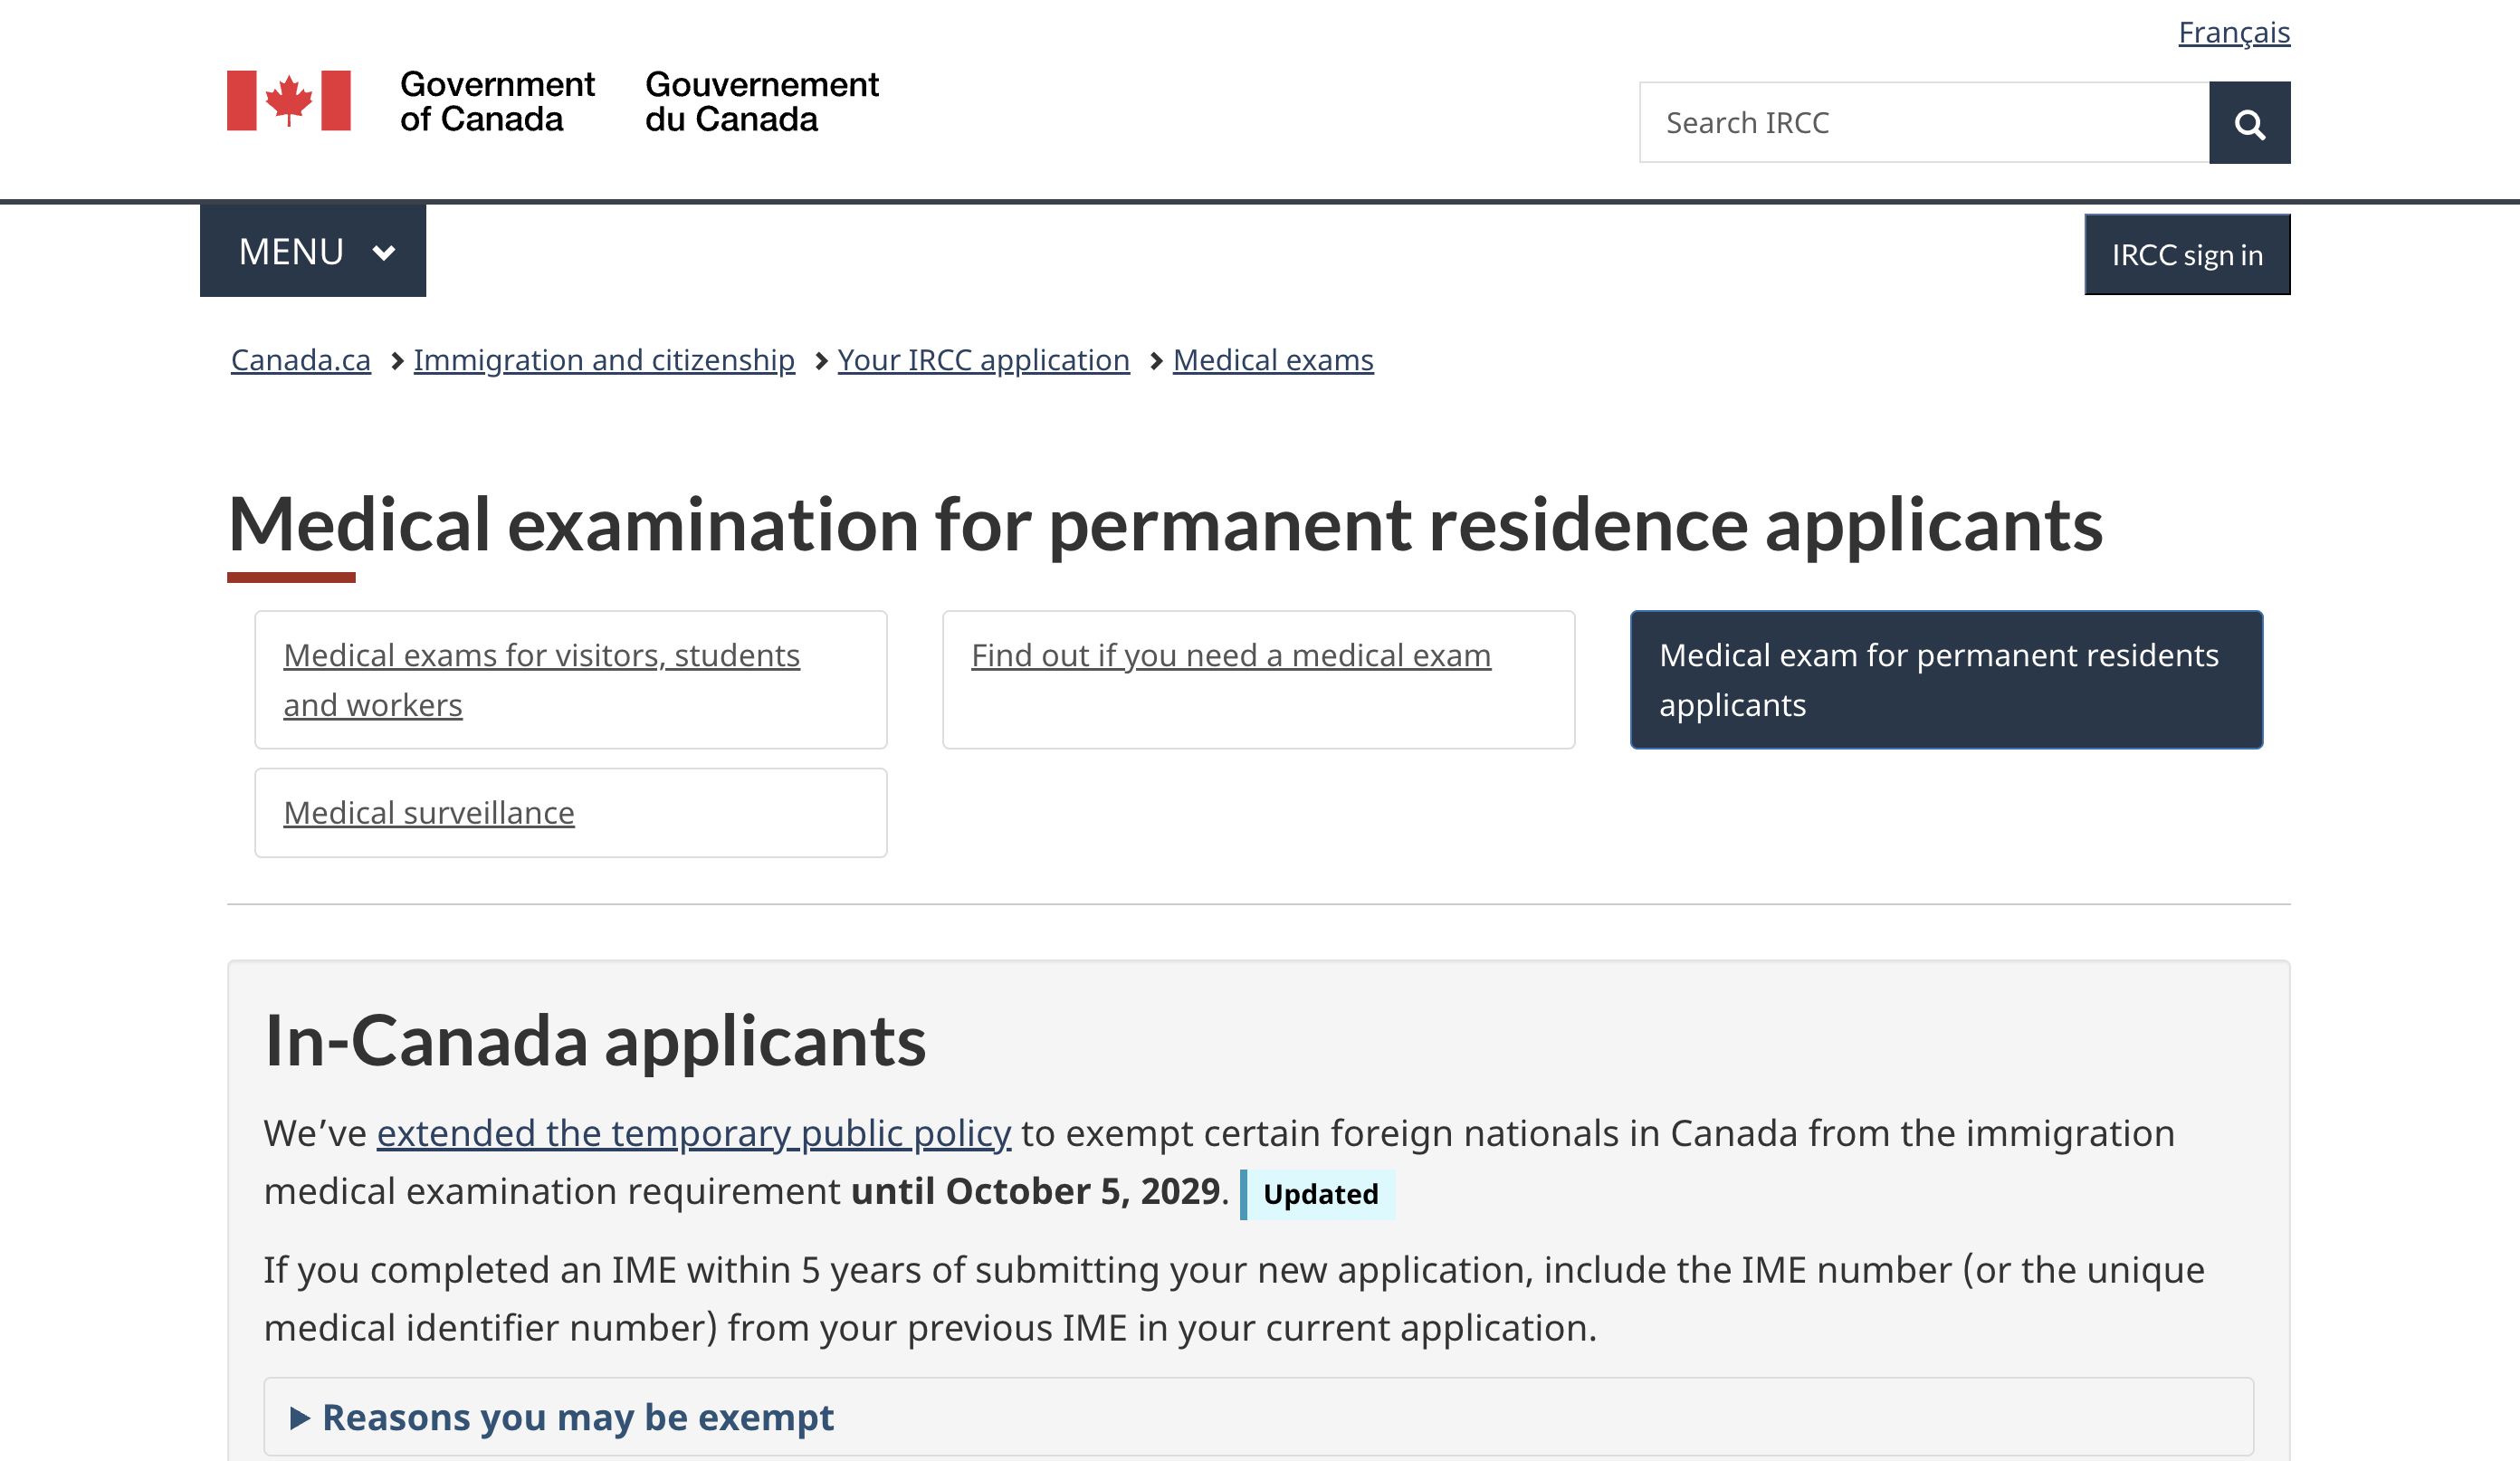Click inside the Search IRCC field
This screenshot has height=1461, width=2520.
[1924, 123]
